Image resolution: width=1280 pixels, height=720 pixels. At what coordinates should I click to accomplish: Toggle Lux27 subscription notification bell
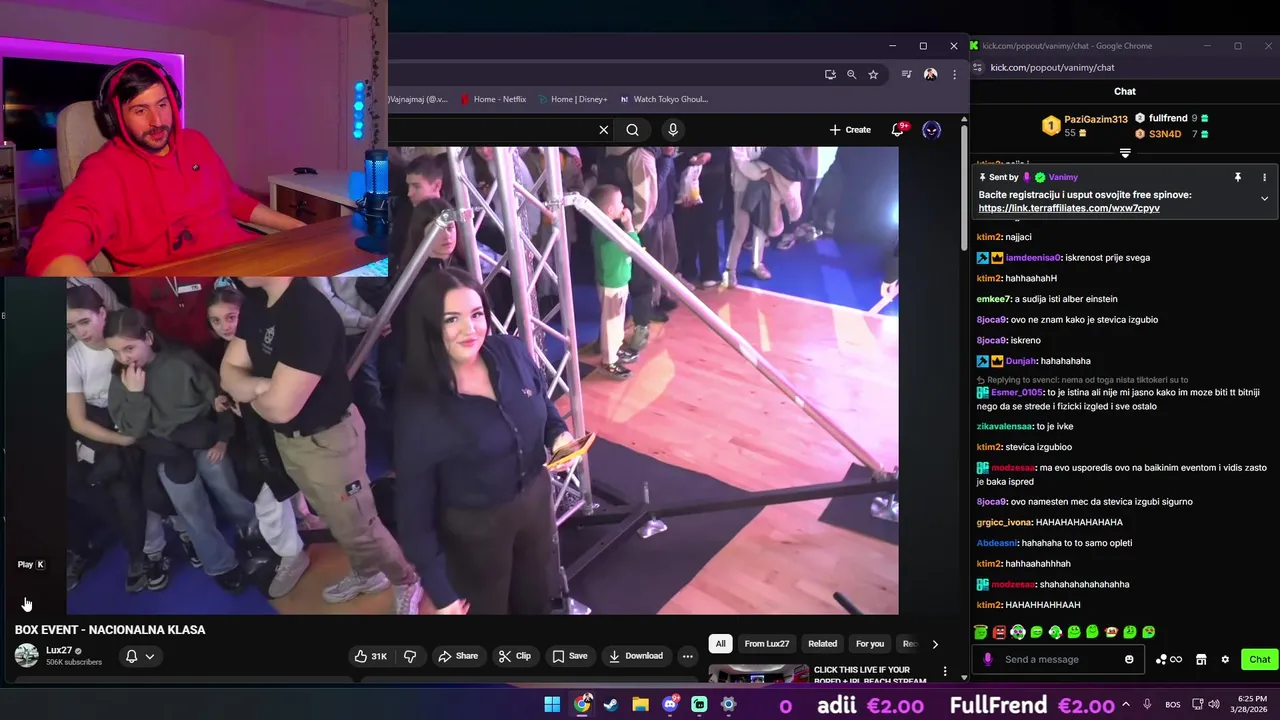click(x=131, y=656)
